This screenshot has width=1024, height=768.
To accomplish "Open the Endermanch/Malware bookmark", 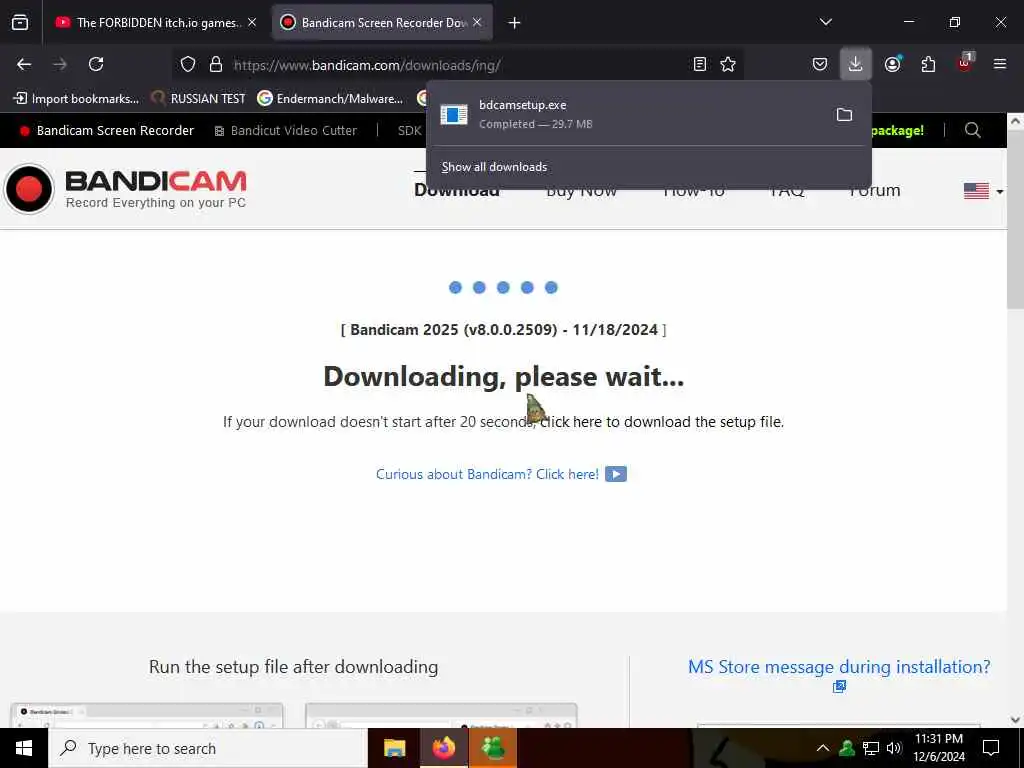I will point(330,99).
